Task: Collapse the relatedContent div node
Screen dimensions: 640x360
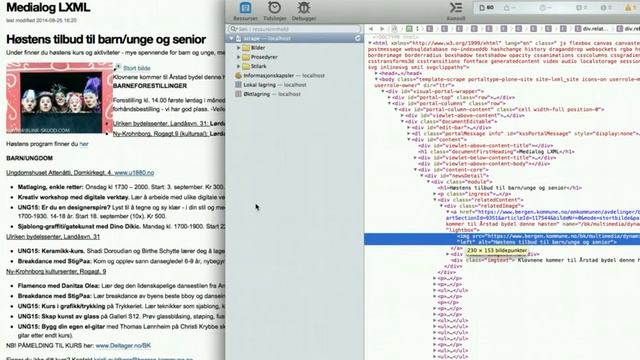Action: click(435, 200)
